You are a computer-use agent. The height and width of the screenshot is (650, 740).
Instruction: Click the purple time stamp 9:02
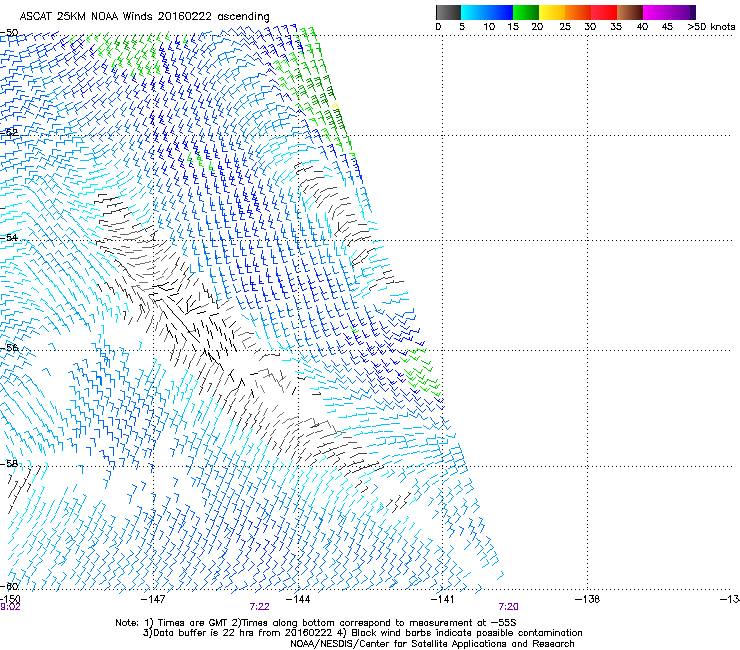pos(10,607)
